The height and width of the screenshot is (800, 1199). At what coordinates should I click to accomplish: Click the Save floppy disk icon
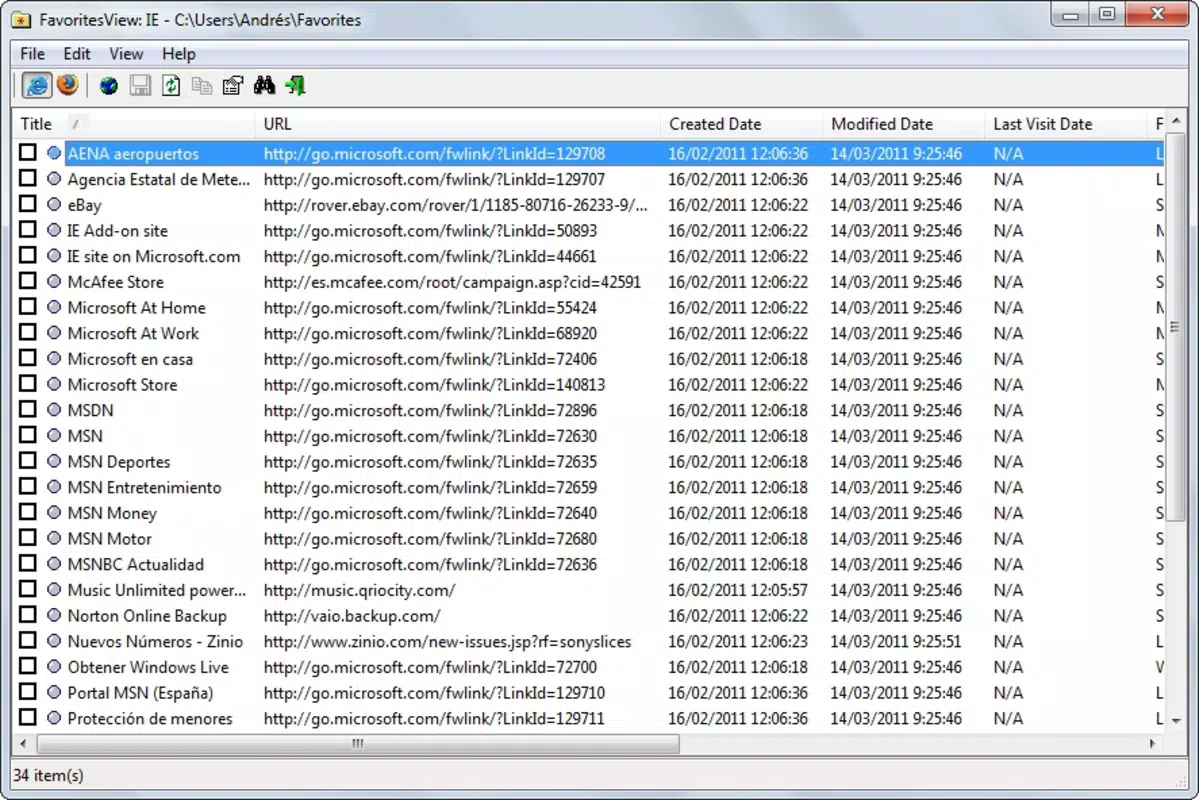140,86
